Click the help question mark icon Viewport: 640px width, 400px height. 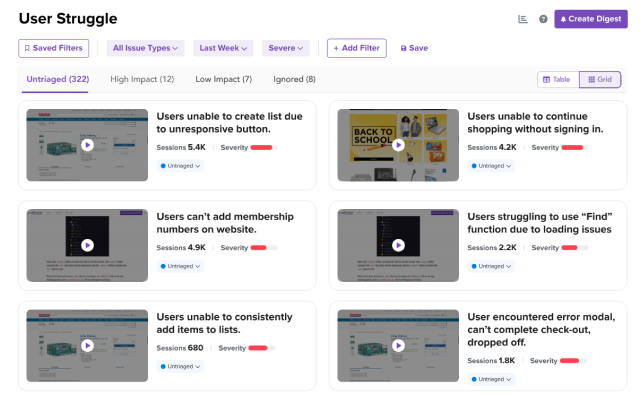click(543, 19)
